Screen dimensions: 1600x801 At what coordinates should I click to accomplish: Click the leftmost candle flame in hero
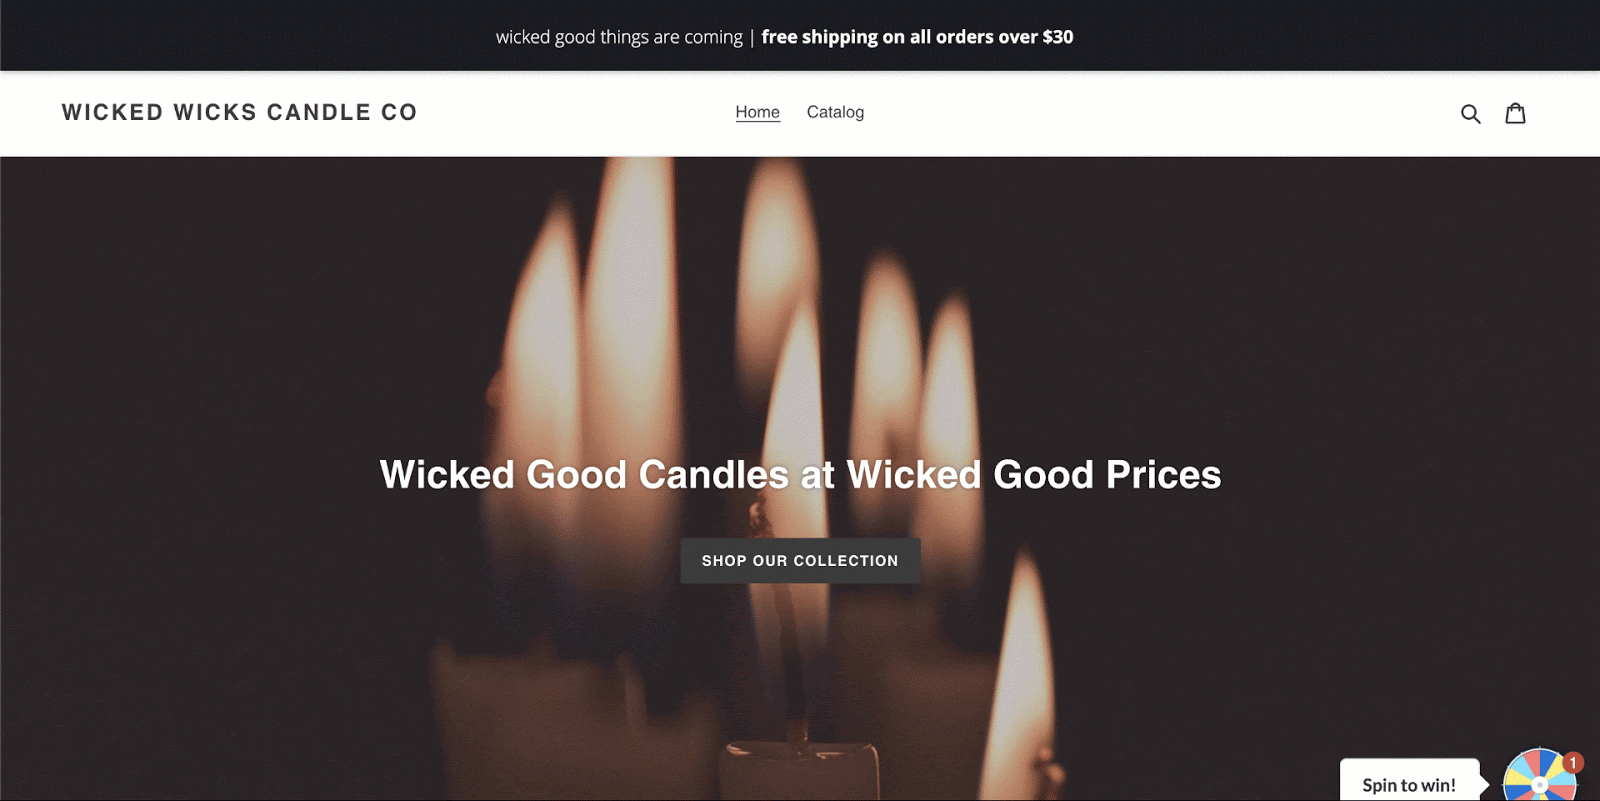tap(543, 320)
